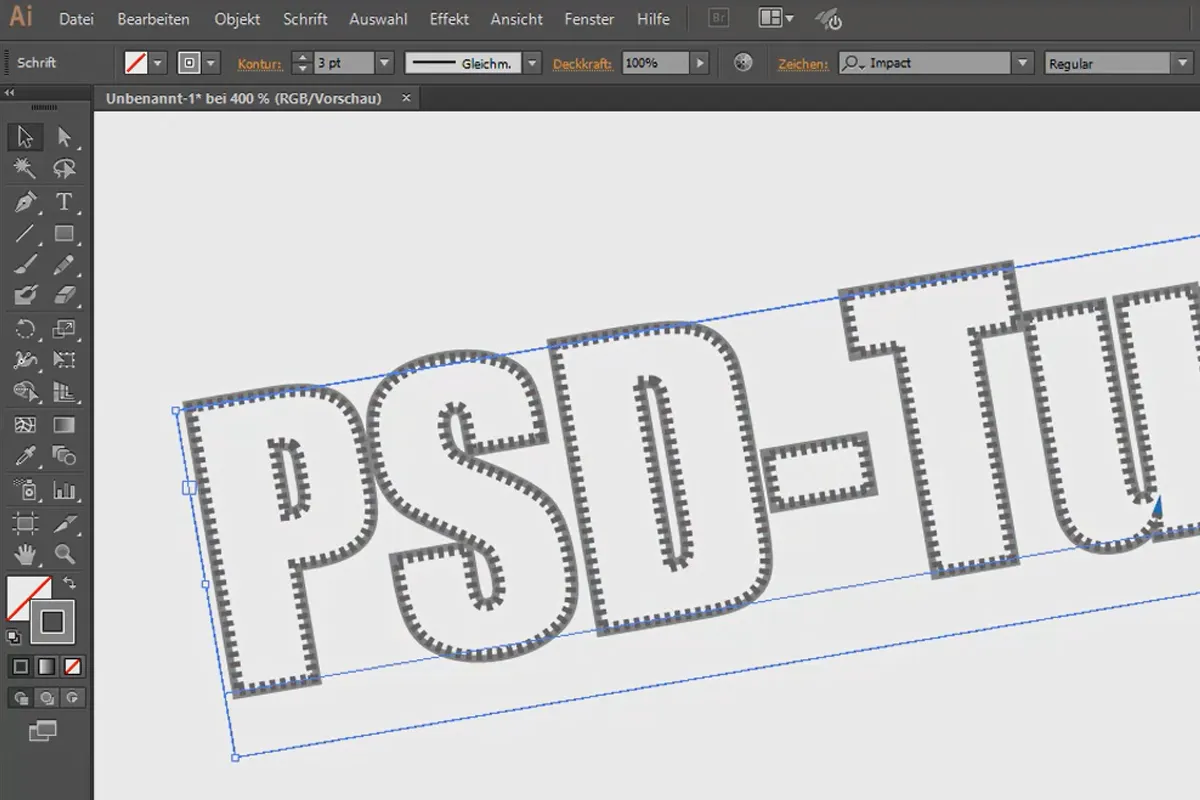Image resolution: width=1200 pixels, height=800 pixels.
Task: Enable Draw Normal mode
Action: pos(21,698)
